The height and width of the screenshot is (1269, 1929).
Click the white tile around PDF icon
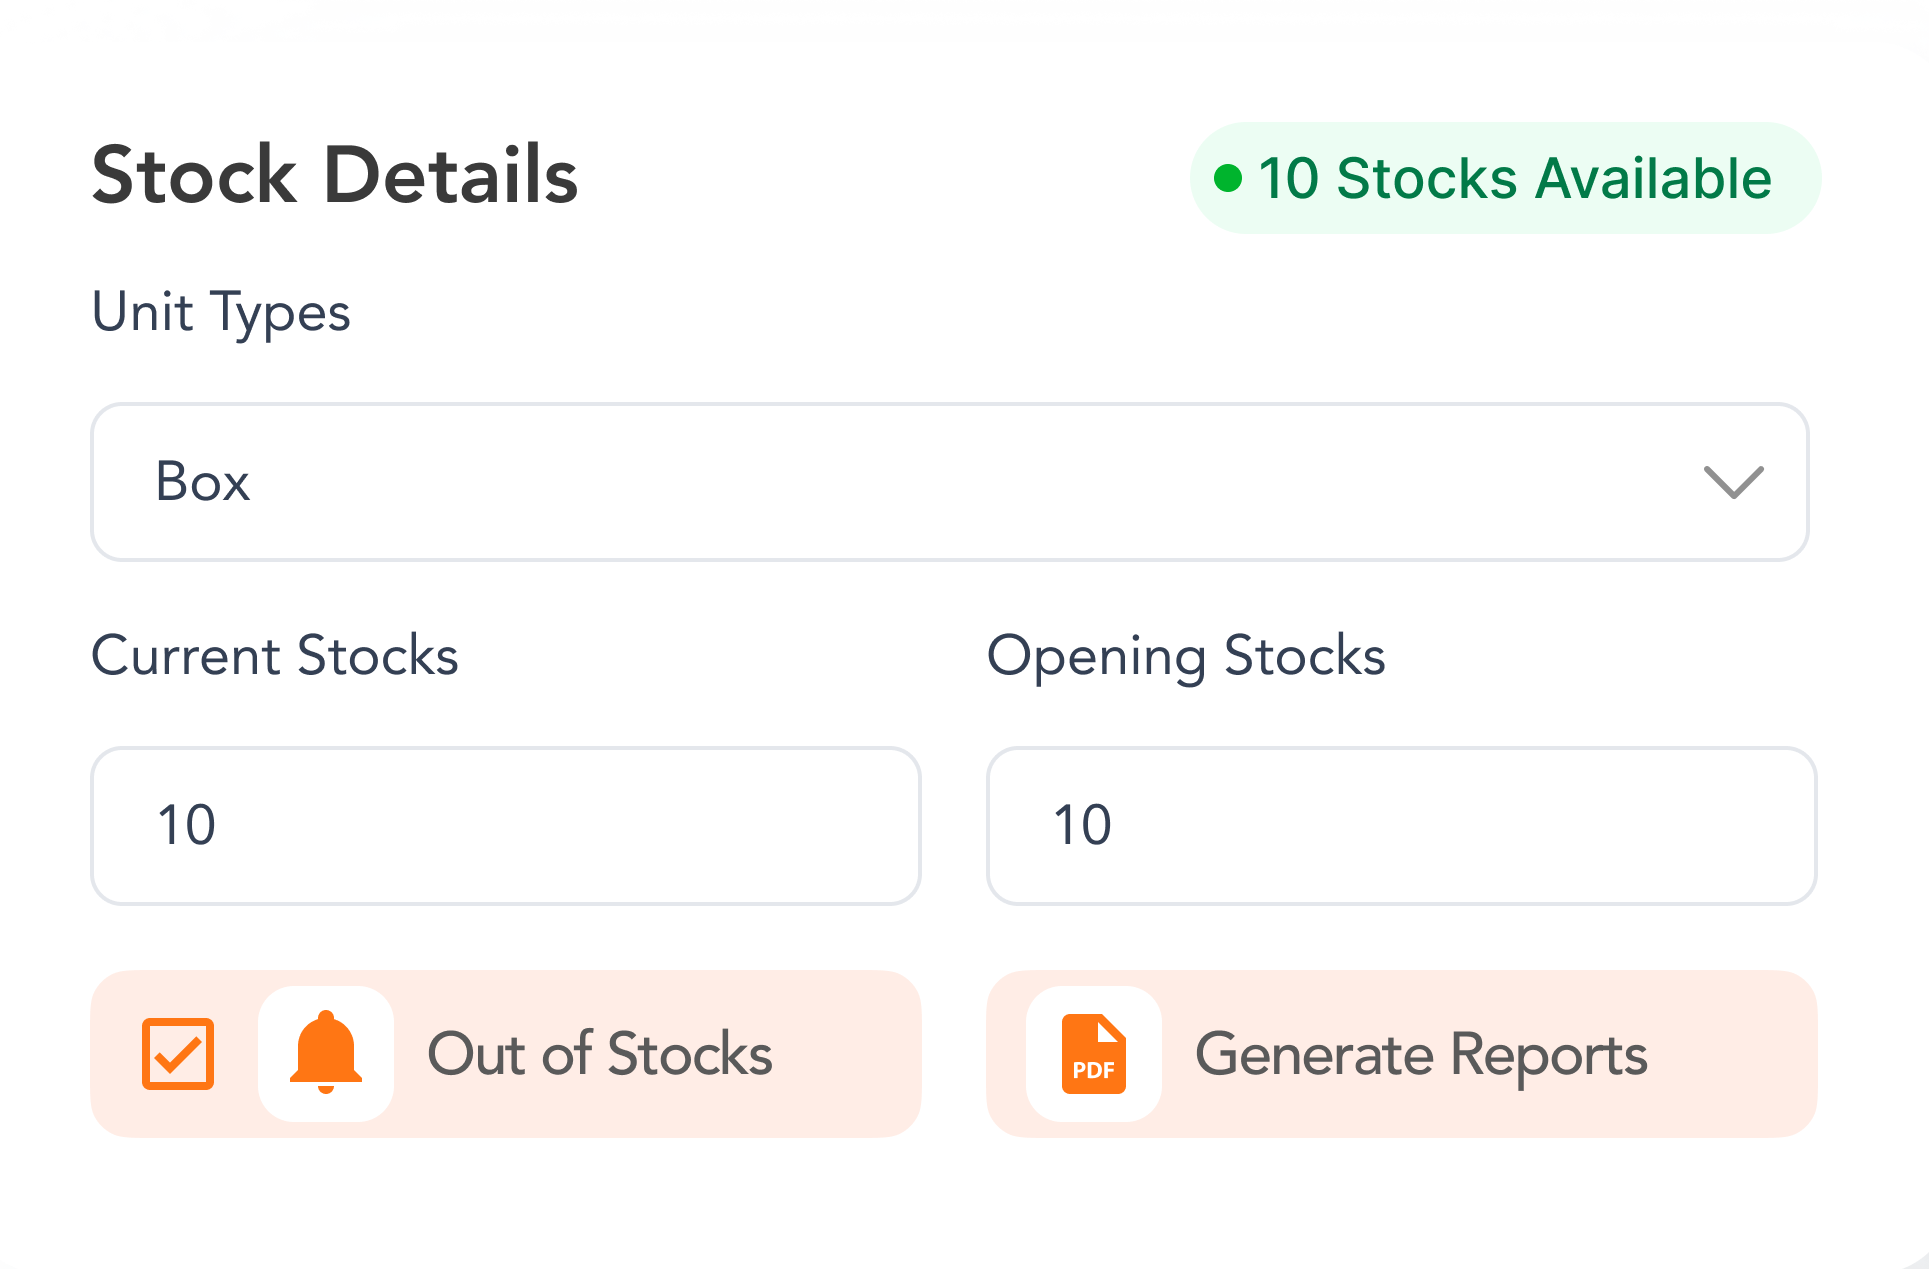(x=1043, y=1100)
